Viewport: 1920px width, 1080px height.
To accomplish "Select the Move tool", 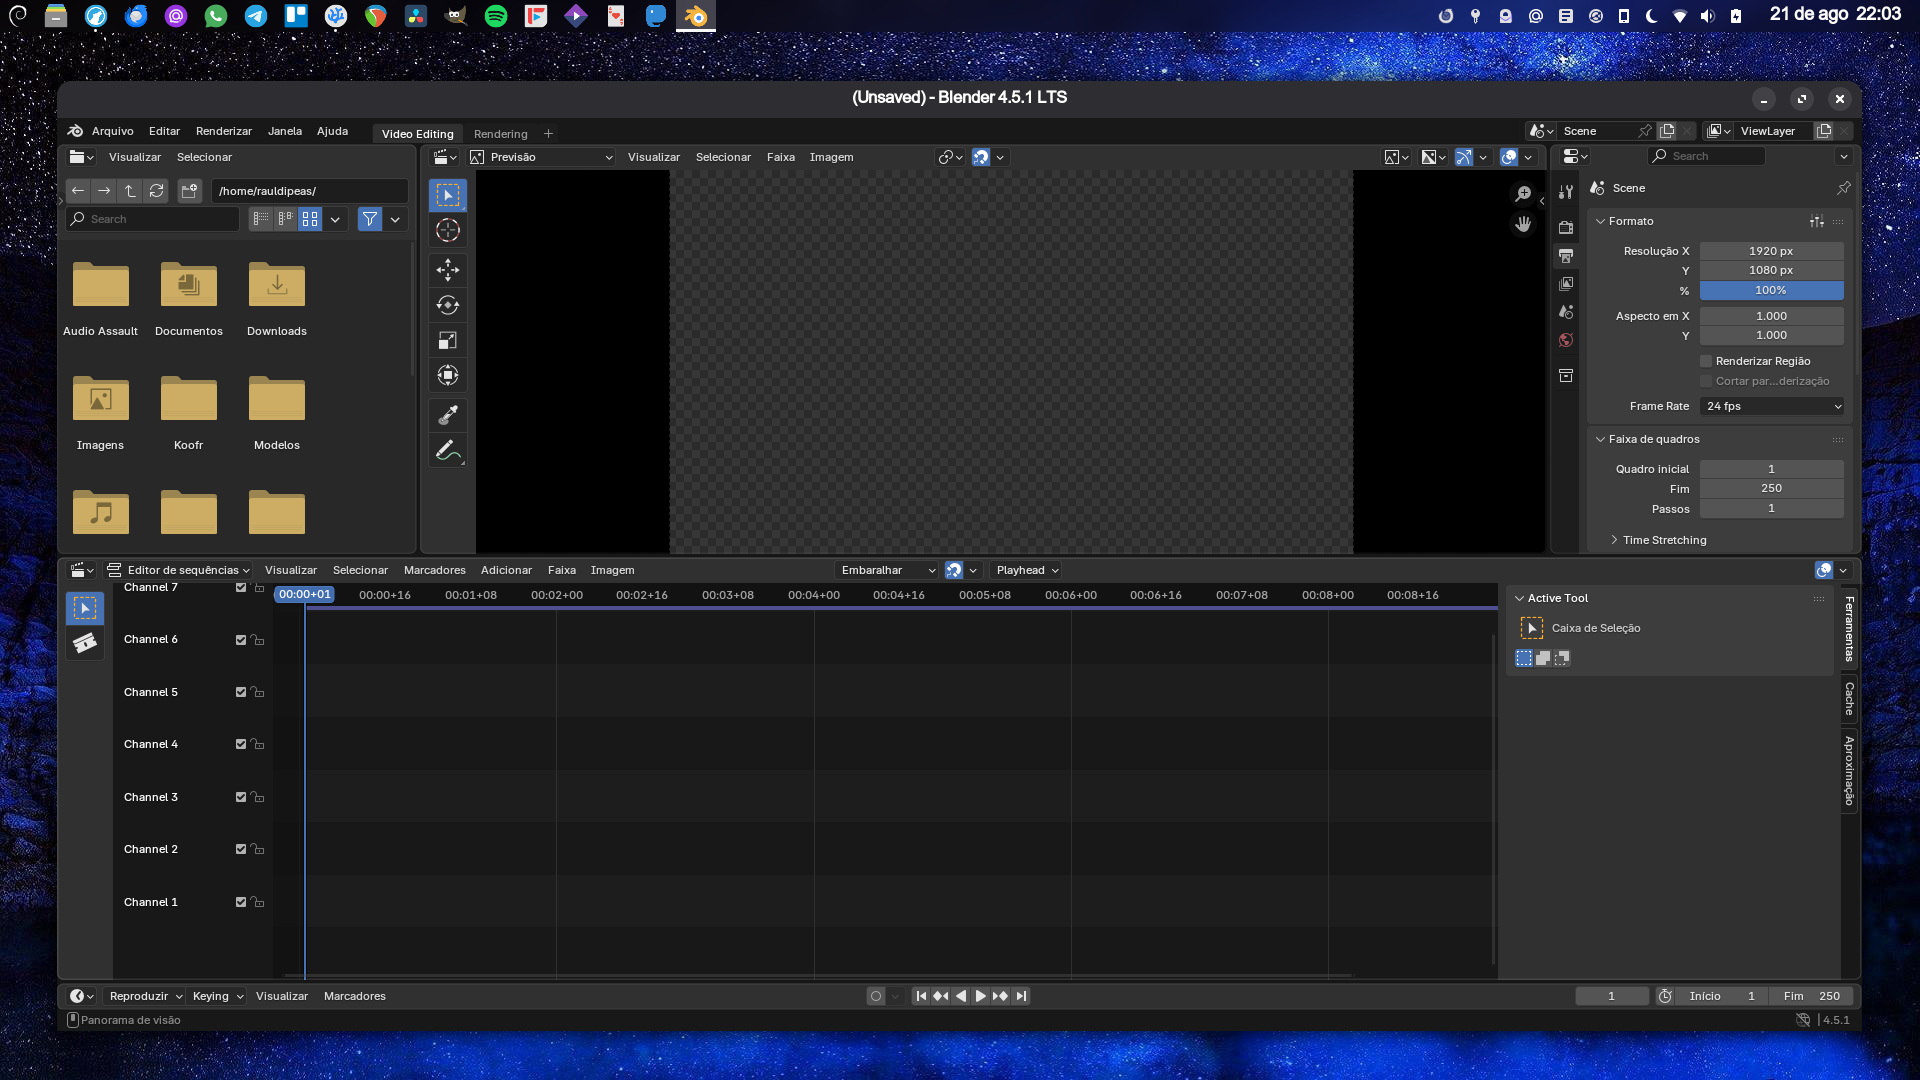I will coord(447,269).
